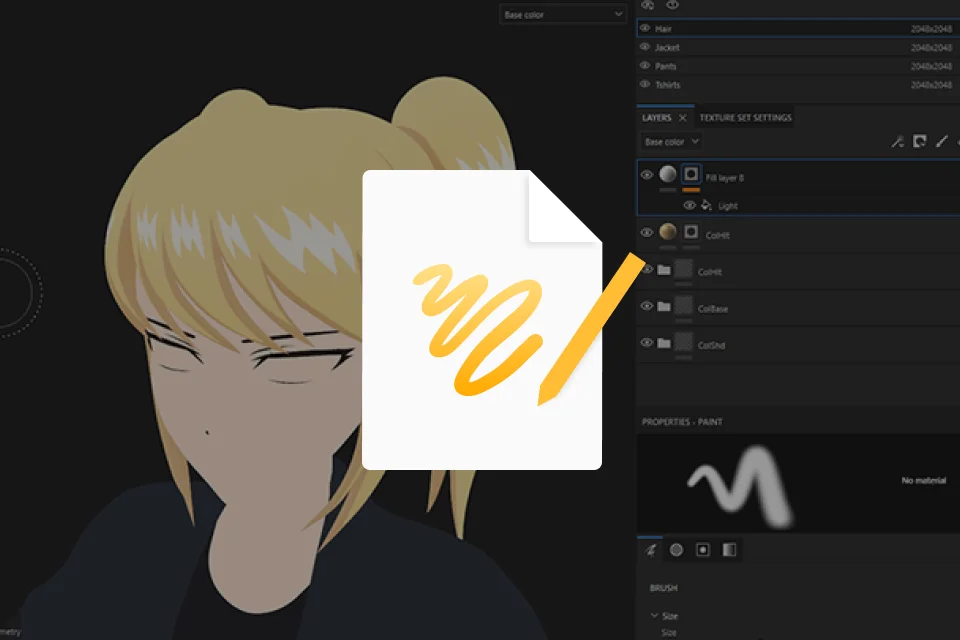Open the Layers panel Base color dropdown
The width and height of the screenshot is (960, 640).
point(671,141)
